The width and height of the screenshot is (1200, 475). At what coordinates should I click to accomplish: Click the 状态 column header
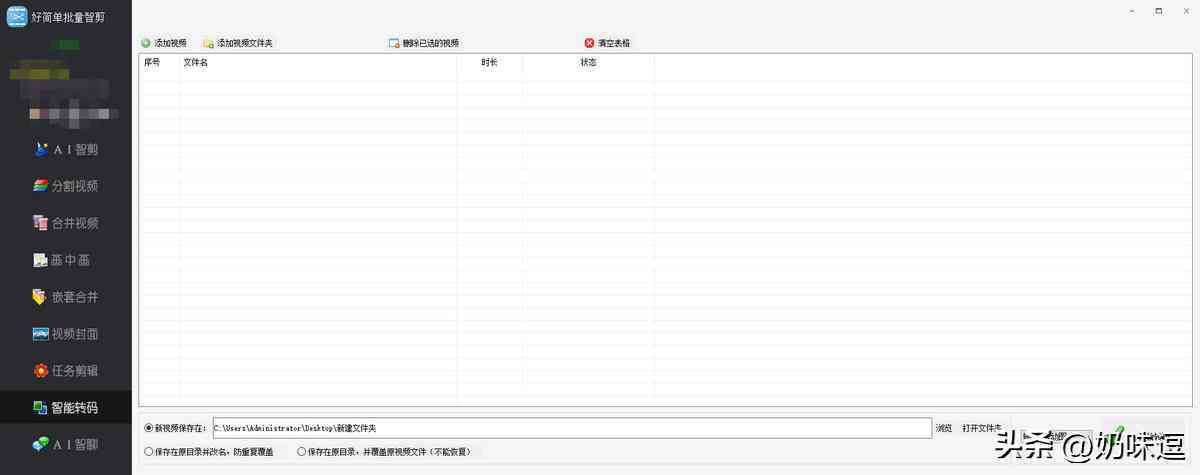point(589,62)
